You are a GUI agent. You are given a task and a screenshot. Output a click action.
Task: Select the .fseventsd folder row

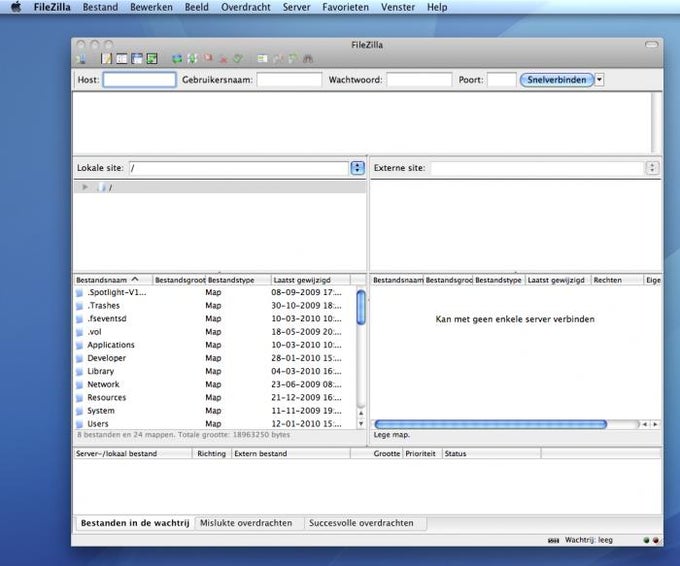(215, 319)
